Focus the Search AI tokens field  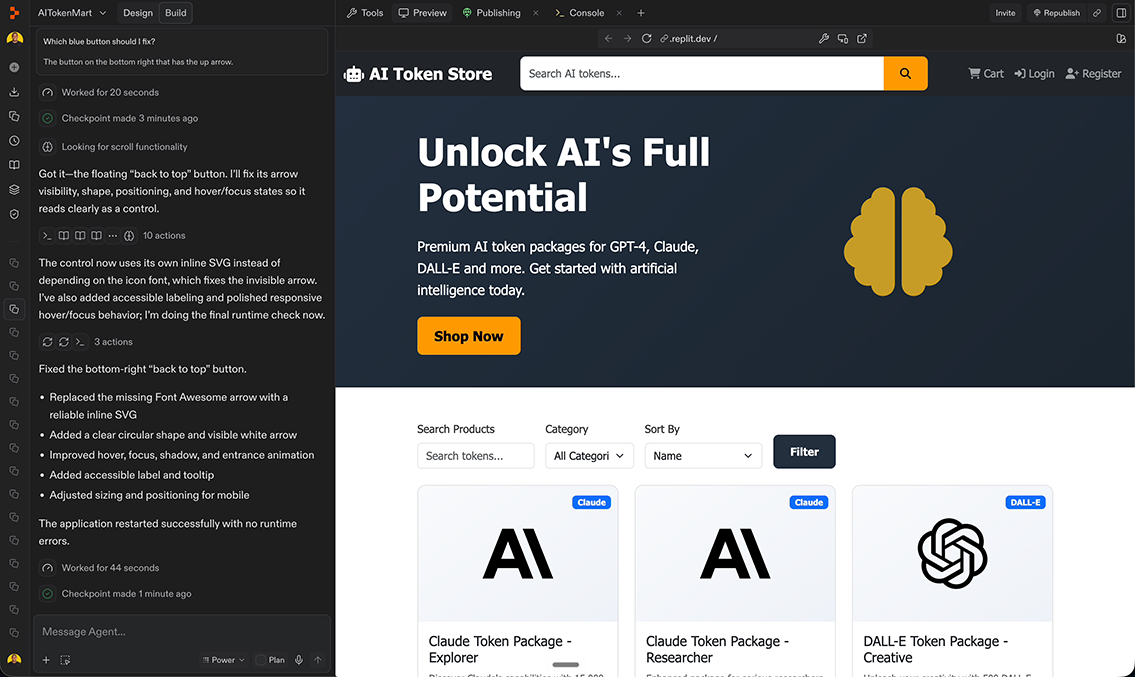(x=701, y=73)
